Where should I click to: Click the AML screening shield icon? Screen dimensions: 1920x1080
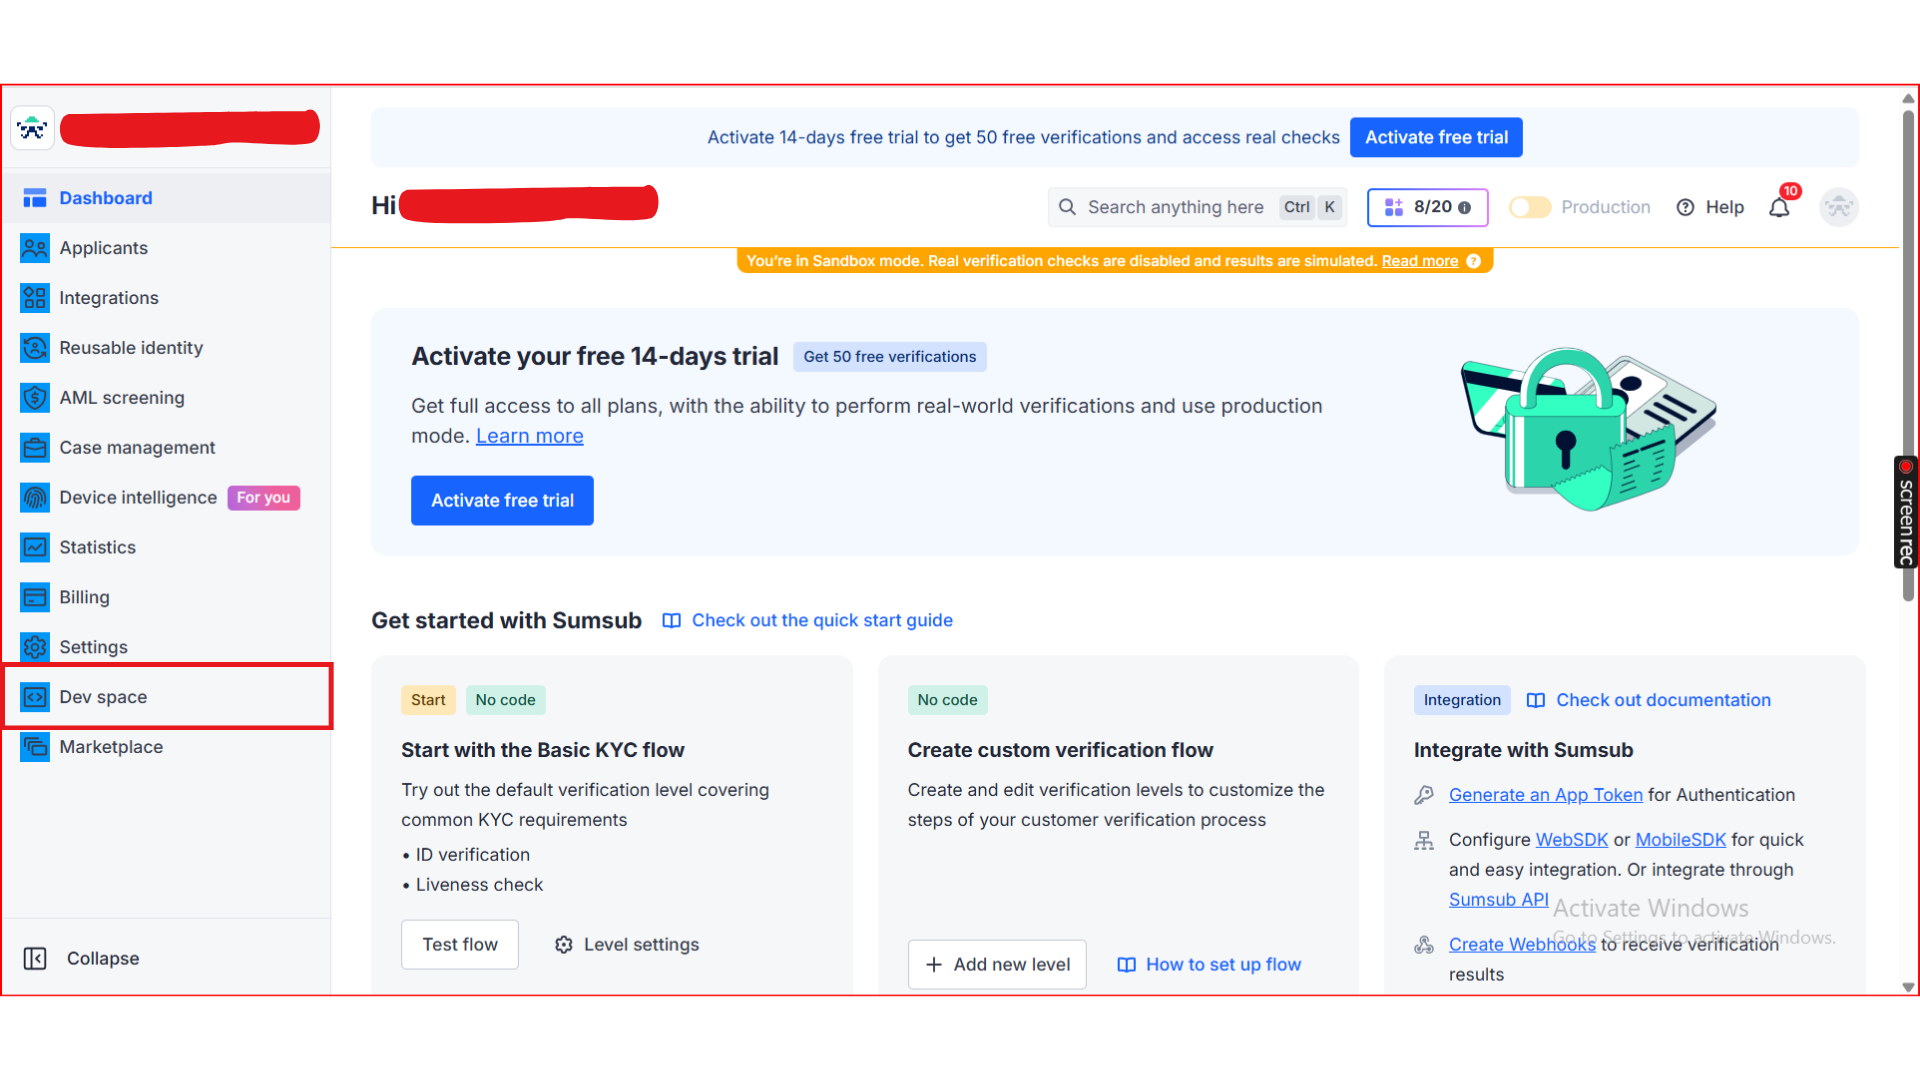[x=35, y=398]
